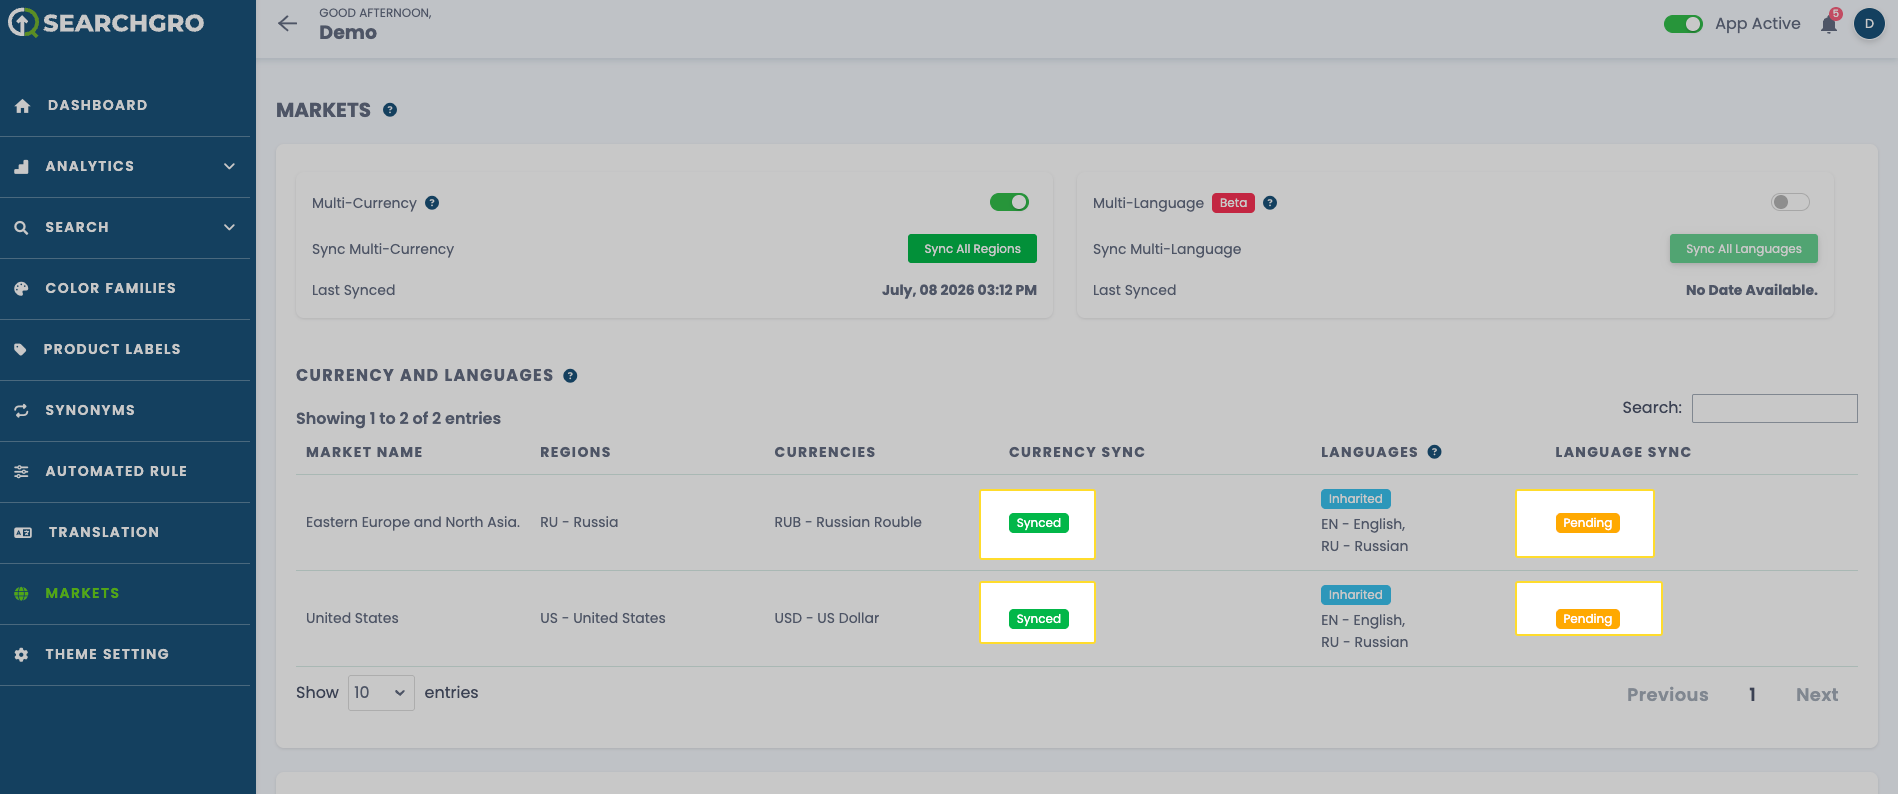The width and height of the screenshot is (1898, 794).
Task: Click the Search magnifier icon in sidebar
Action: 21,228
